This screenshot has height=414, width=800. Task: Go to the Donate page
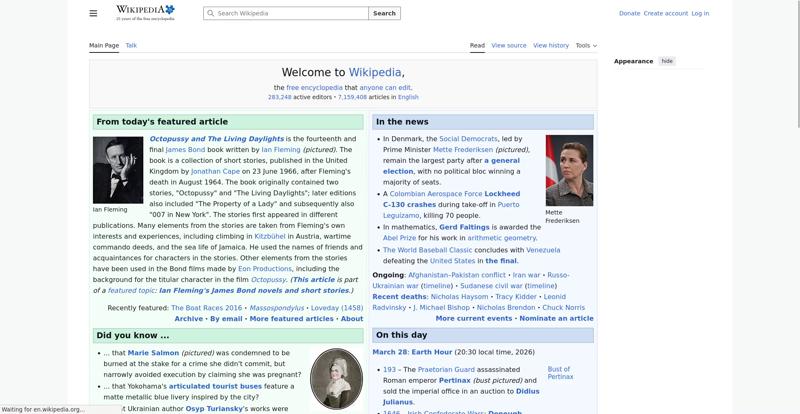click(629, 14)
